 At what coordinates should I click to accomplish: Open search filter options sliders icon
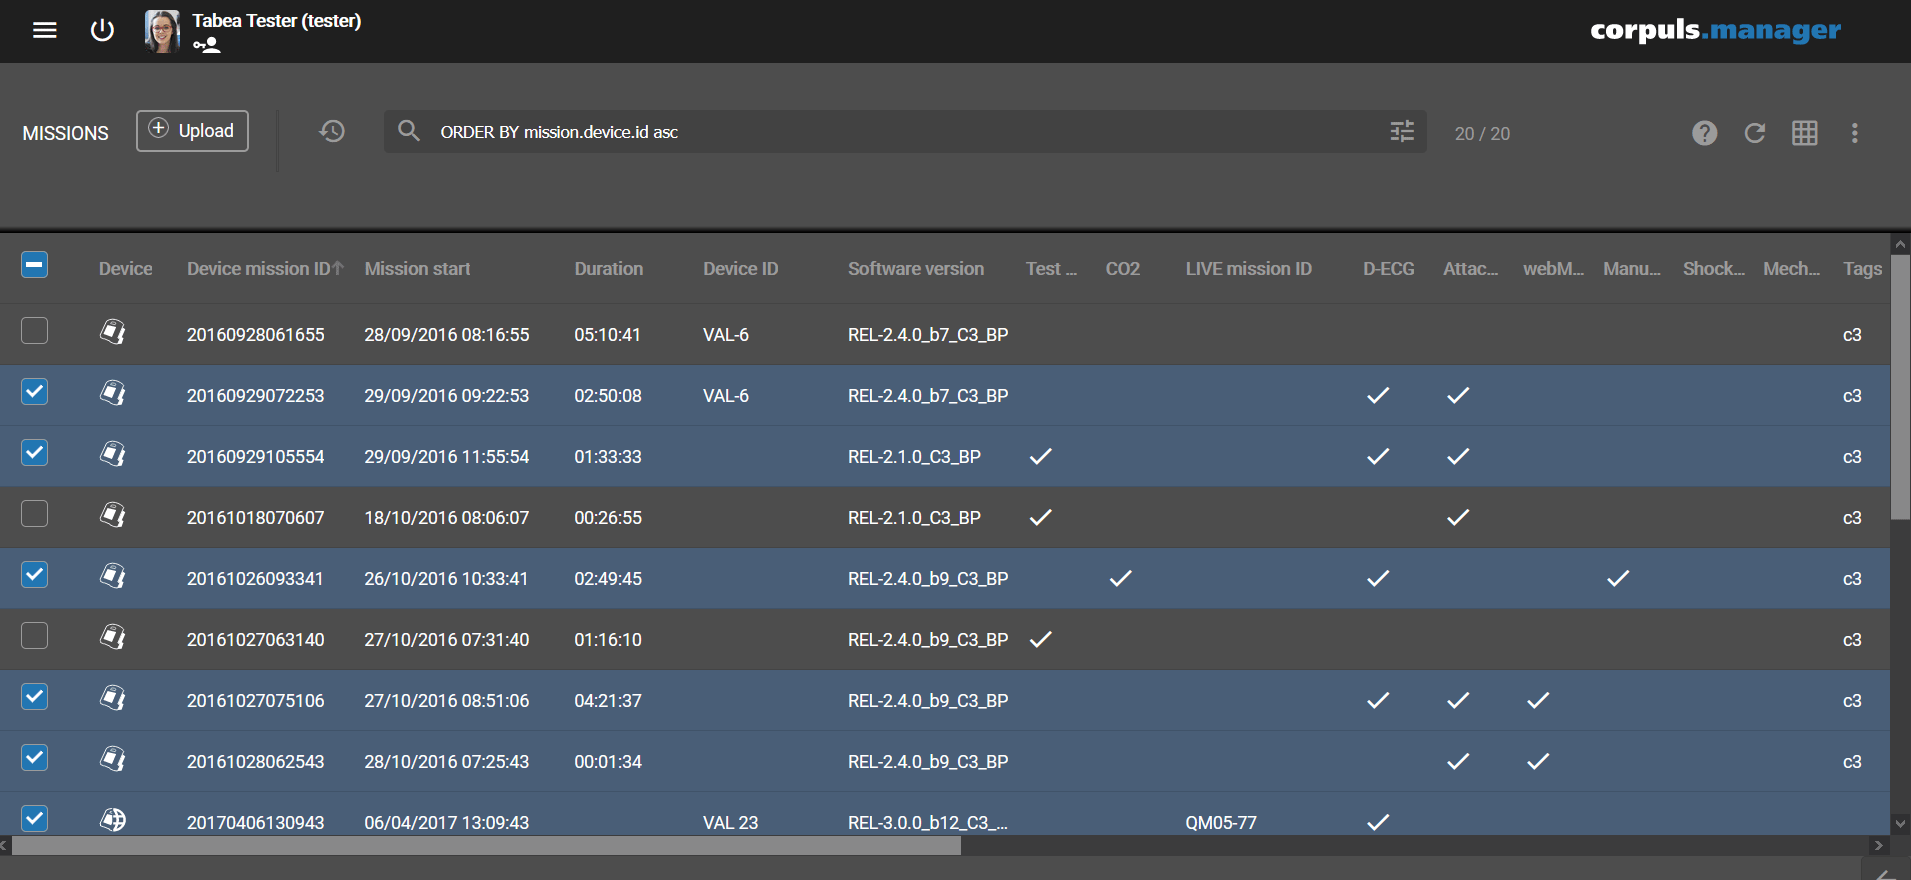tap(1402, 132)
